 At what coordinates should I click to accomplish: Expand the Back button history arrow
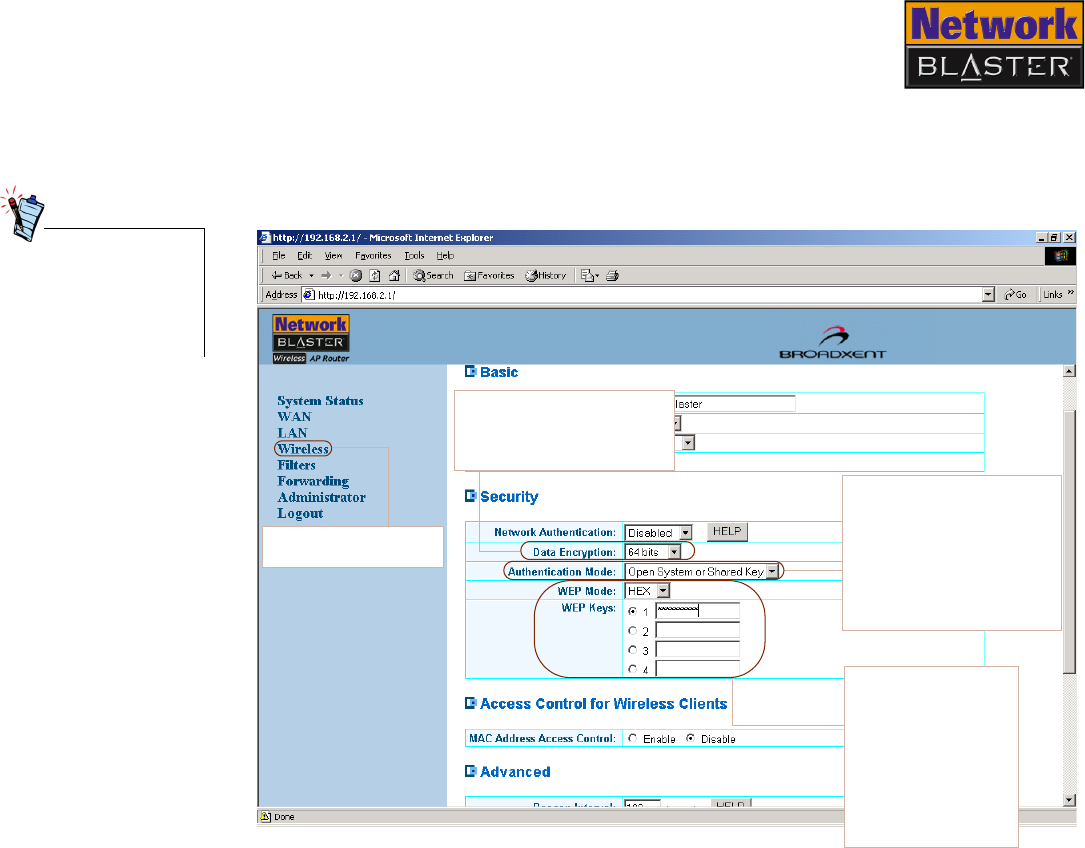[311, 276]
